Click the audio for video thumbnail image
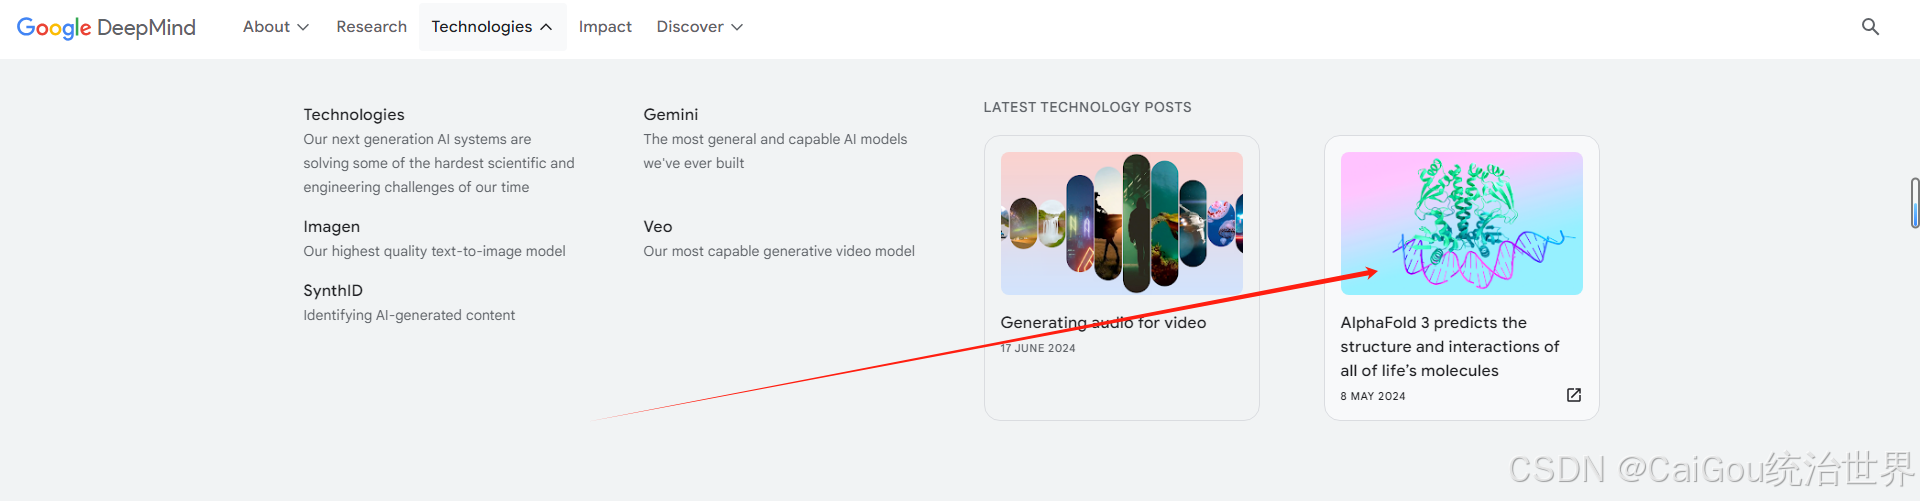Image resolution: width=1920 pixels, height=501 pixels. tap(1121, 223)
